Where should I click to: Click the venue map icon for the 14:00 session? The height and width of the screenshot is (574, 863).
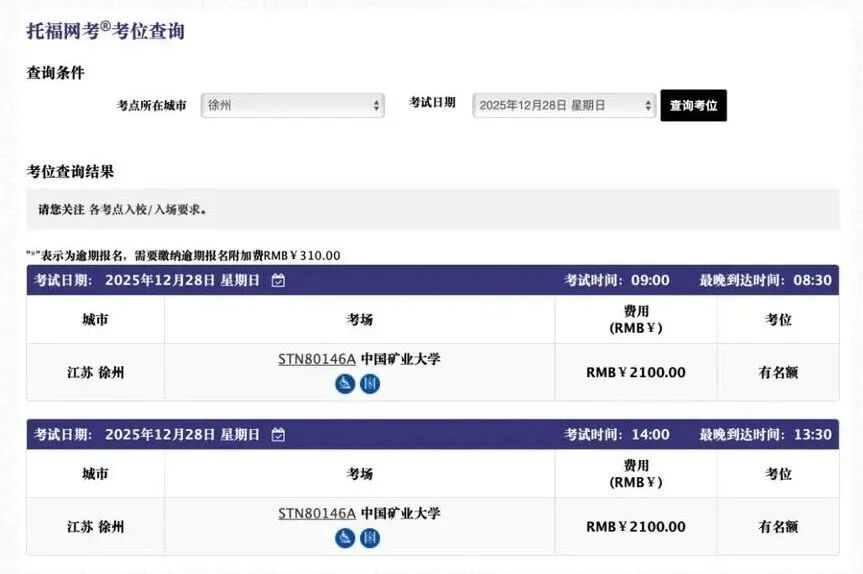[370, 538]
